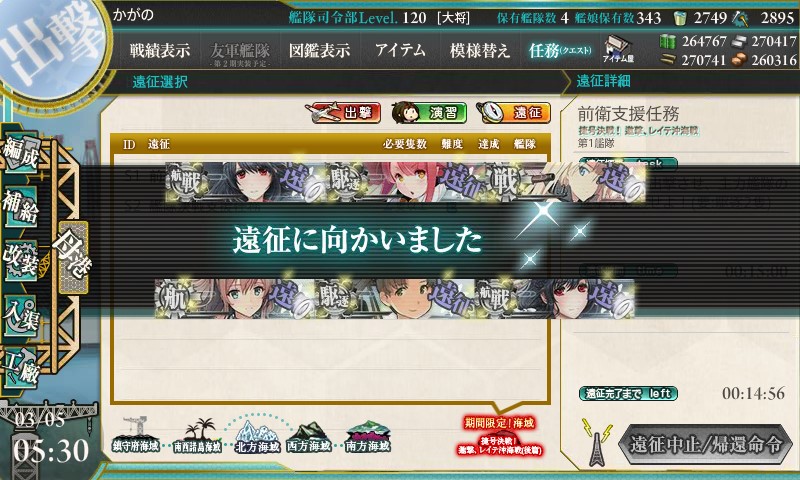This screenshot has width=800, height=480.
Task: Open limited-time 期間限定海域 area
Action: tap(499, 437)
